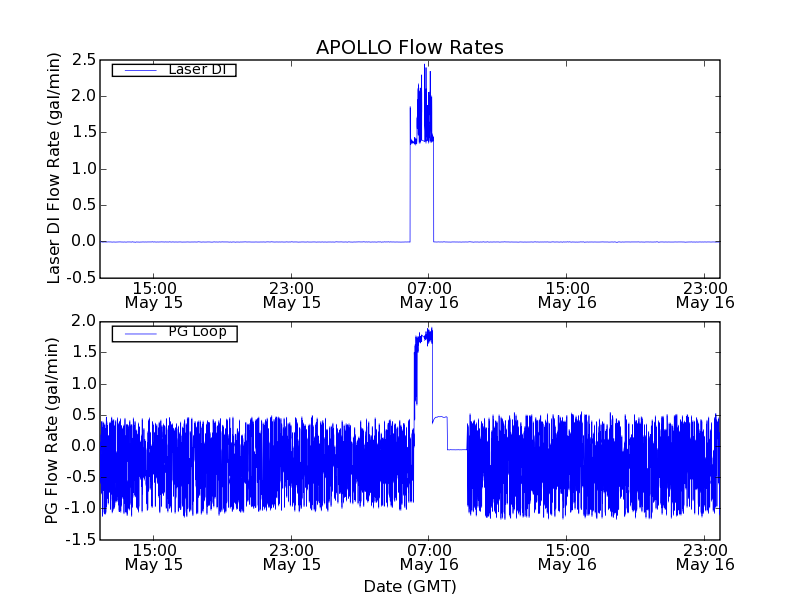Click bottom plot's 23:00 May 15 tick label
Screen dimensions: 800x600
pyautogui.click(x=291, y=556)
